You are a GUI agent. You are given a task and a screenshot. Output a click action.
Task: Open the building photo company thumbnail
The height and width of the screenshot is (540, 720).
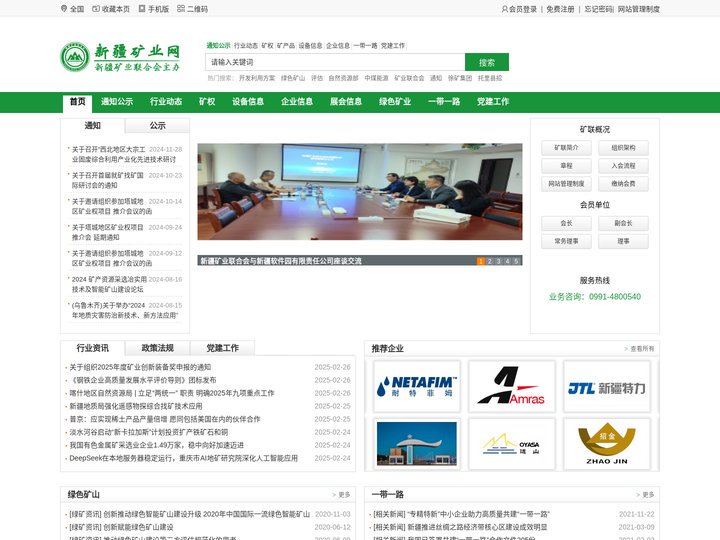(x=417, y=444)
